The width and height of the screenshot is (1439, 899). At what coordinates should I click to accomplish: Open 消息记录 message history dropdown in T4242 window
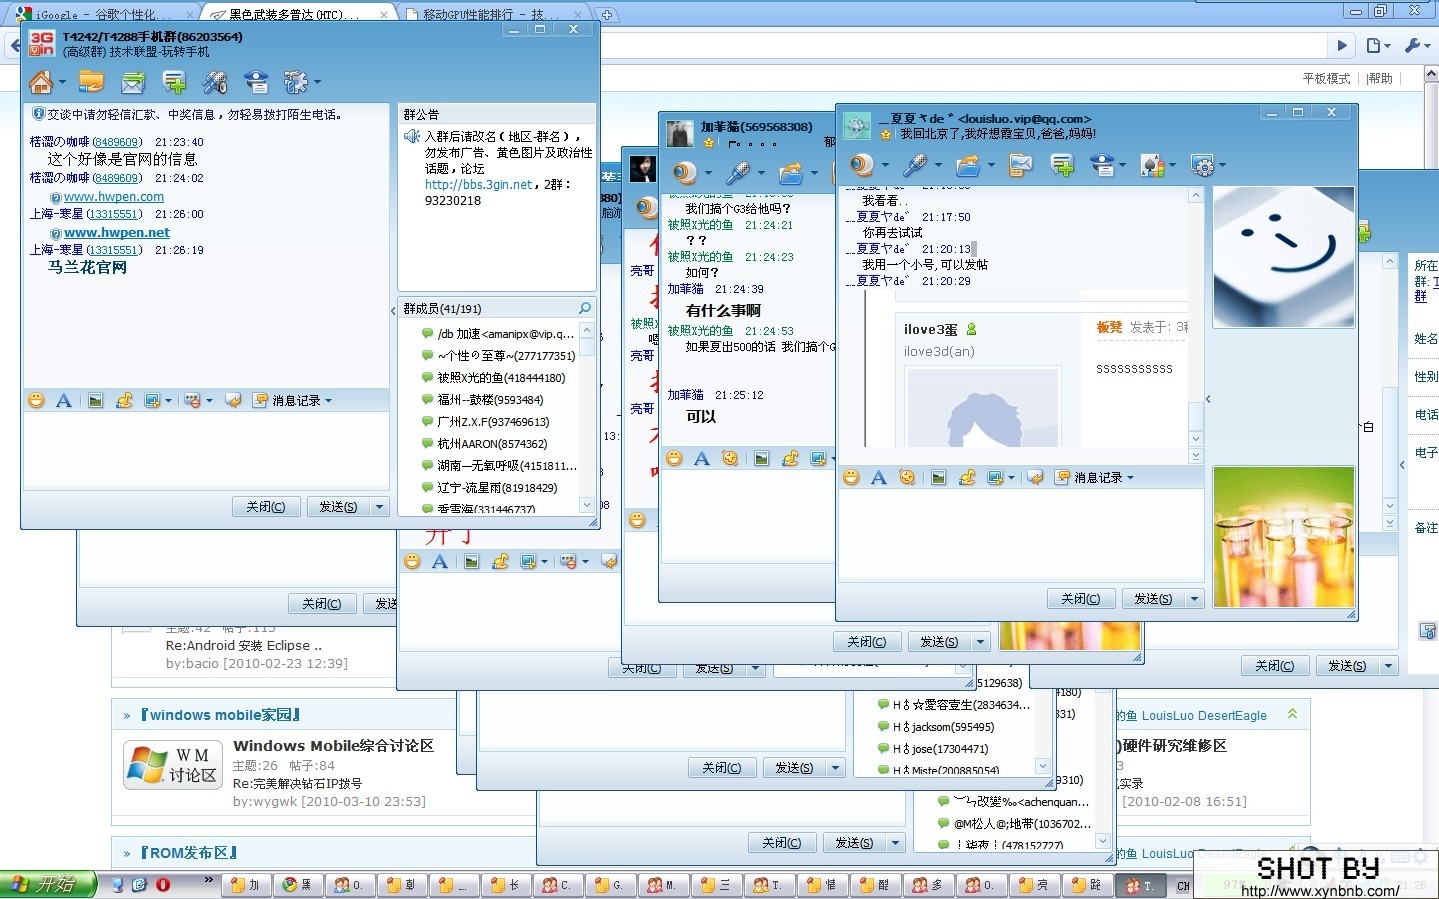pyautogui.click(x=293, y=400)
